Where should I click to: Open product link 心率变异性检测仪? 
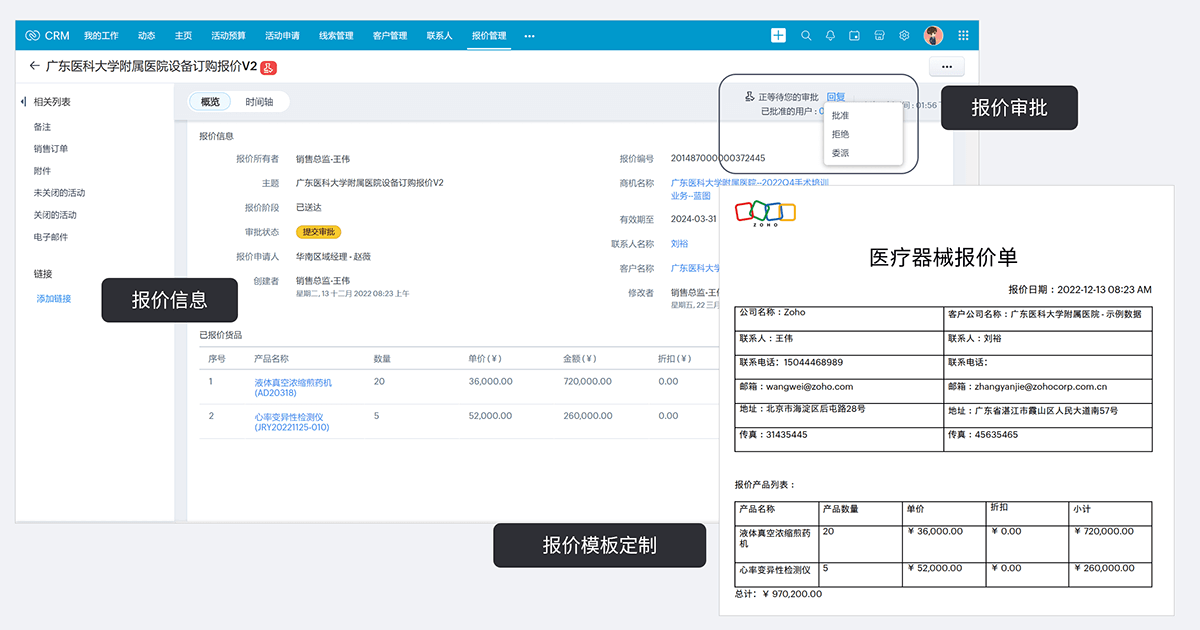(291, 421)
